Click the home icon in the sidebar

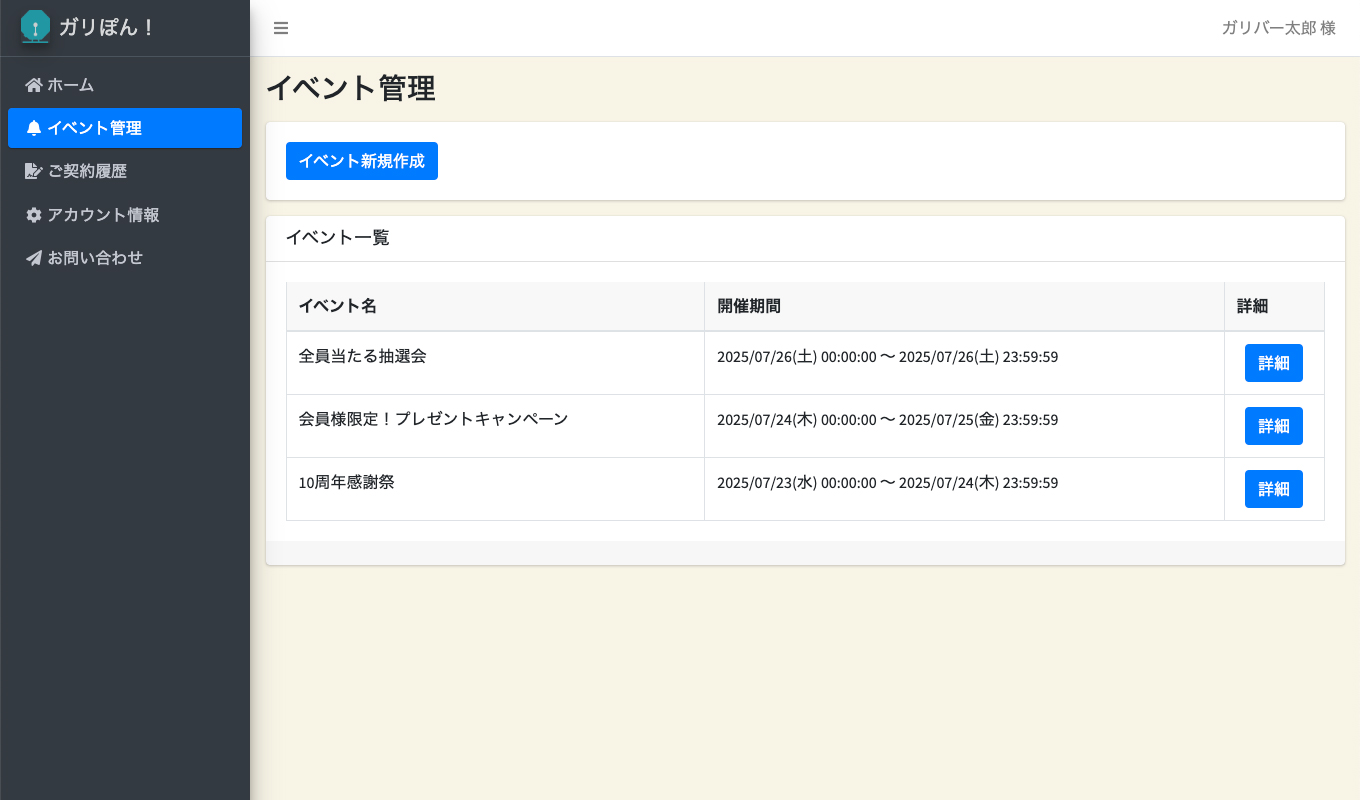pyautogui.click(x=33, y=85)
